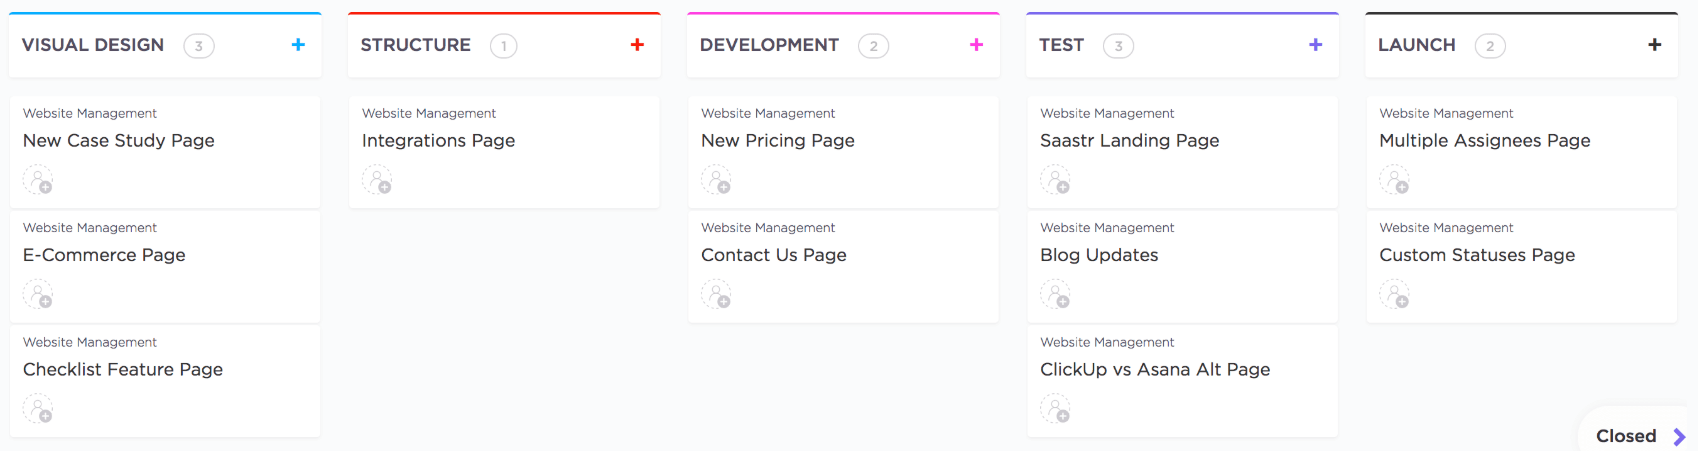The height and width of the screenshot is (466, 1698).
Task: Assign user to Blog Updates task
Action: pyautogui.click(x=1055, y=295)
